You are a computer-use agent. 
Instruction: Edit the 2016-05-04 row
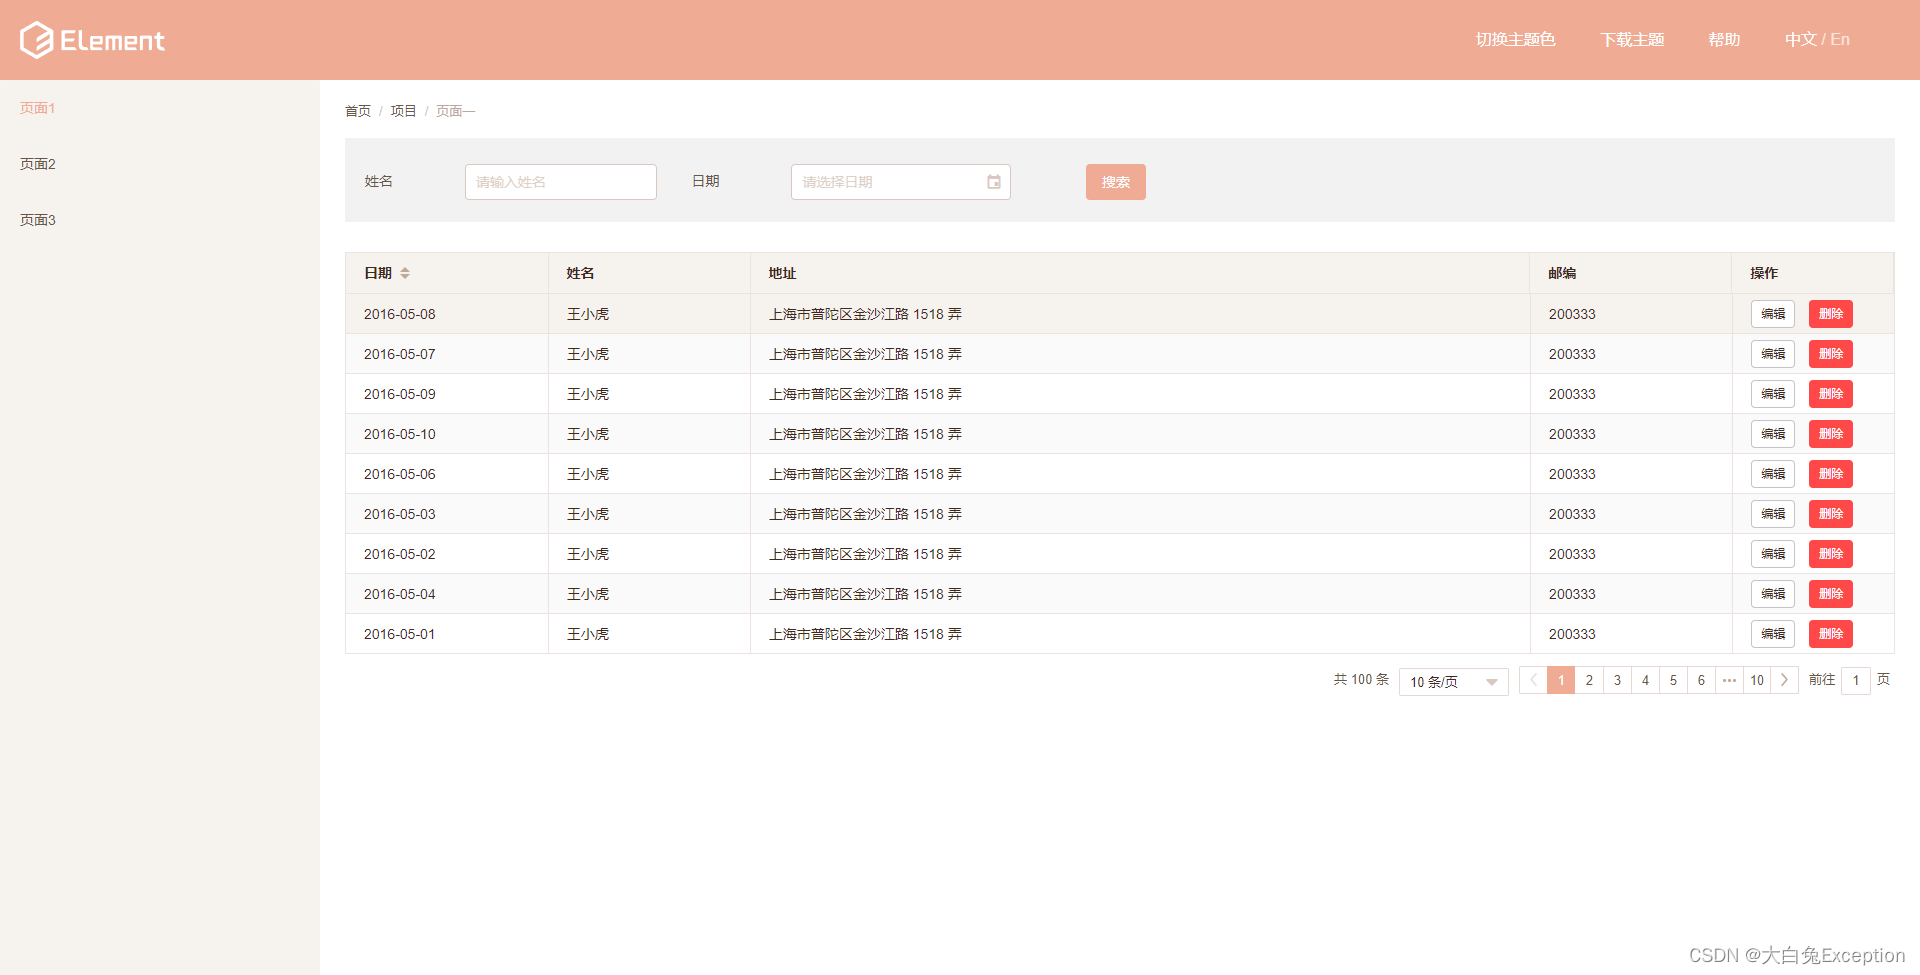tap(1773, 594)
